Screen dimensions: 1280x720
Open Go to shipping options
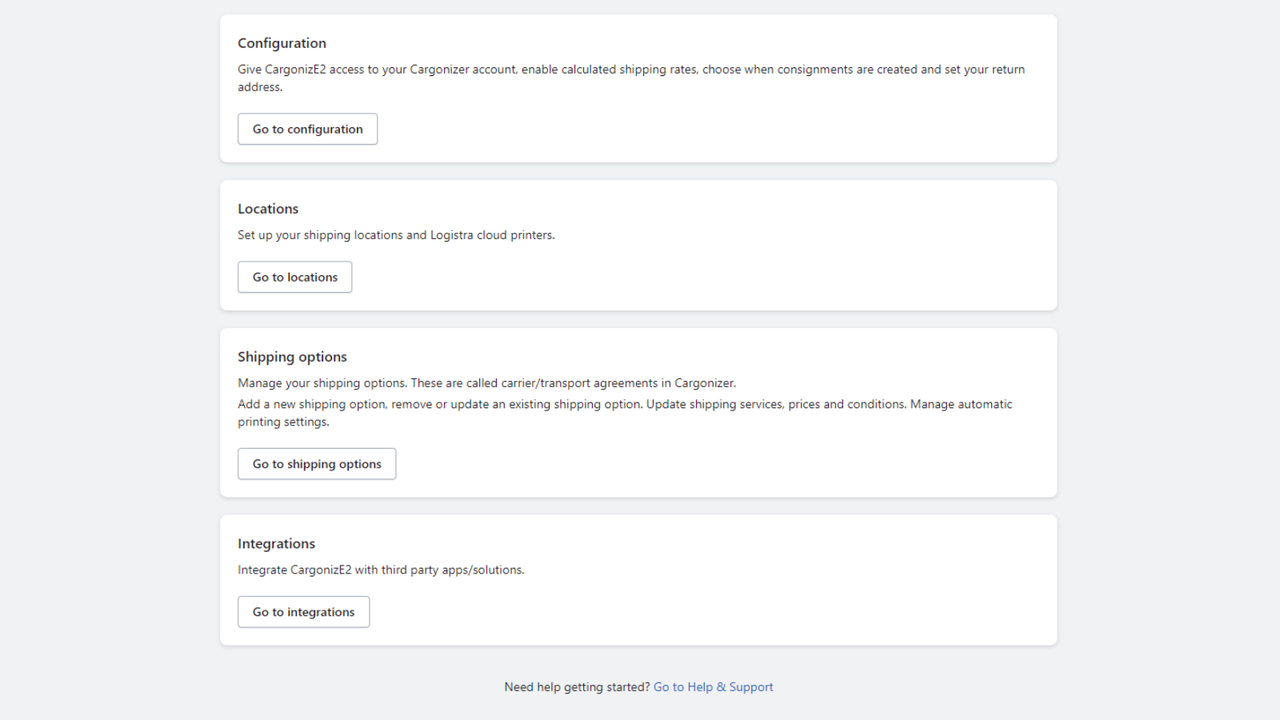317,464
